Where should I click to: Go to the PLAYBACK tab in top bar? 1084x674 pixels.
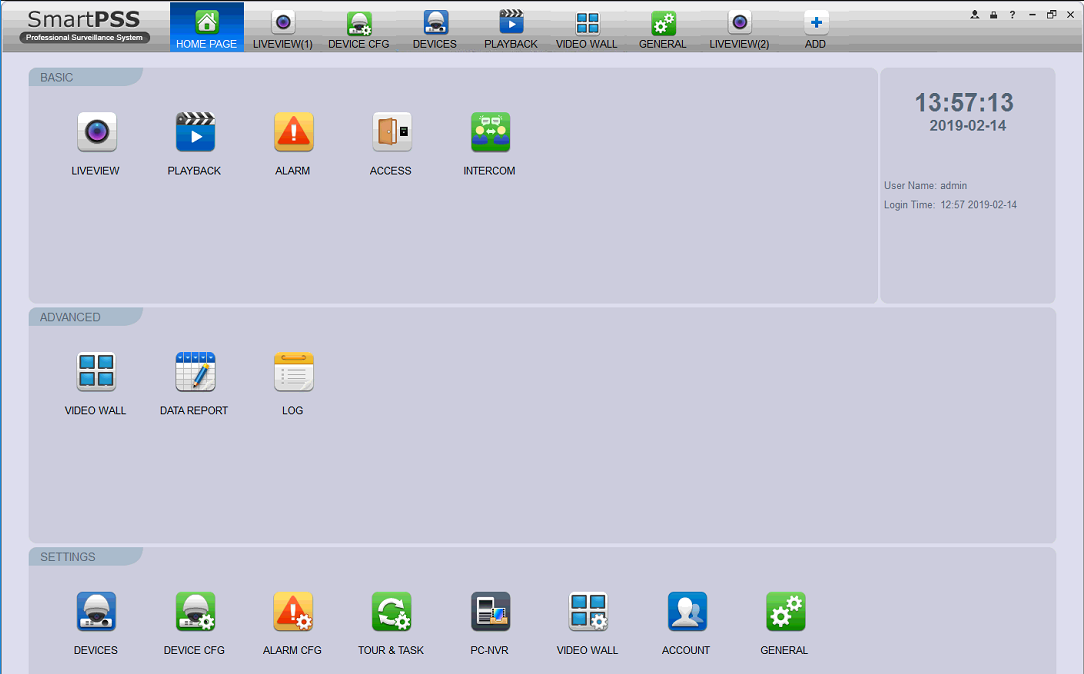[511, 29]
